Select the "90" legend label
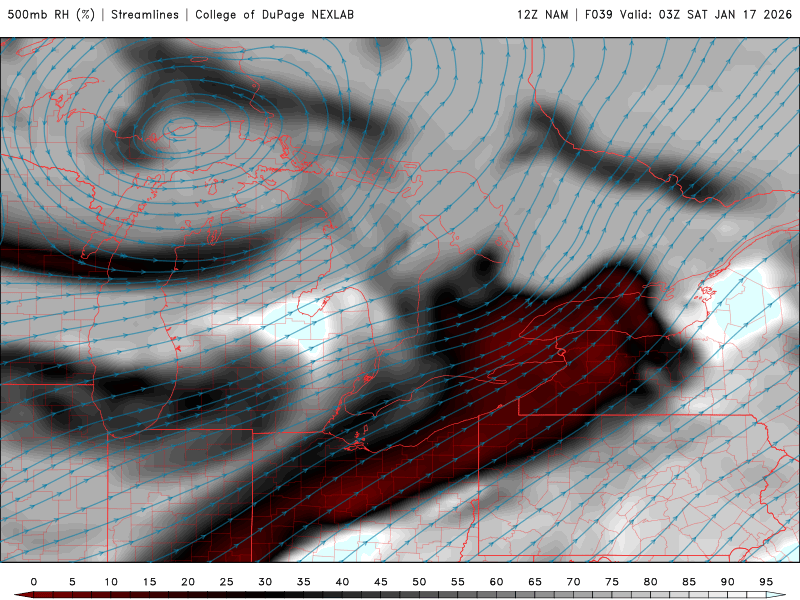 (x=727, y=582)
